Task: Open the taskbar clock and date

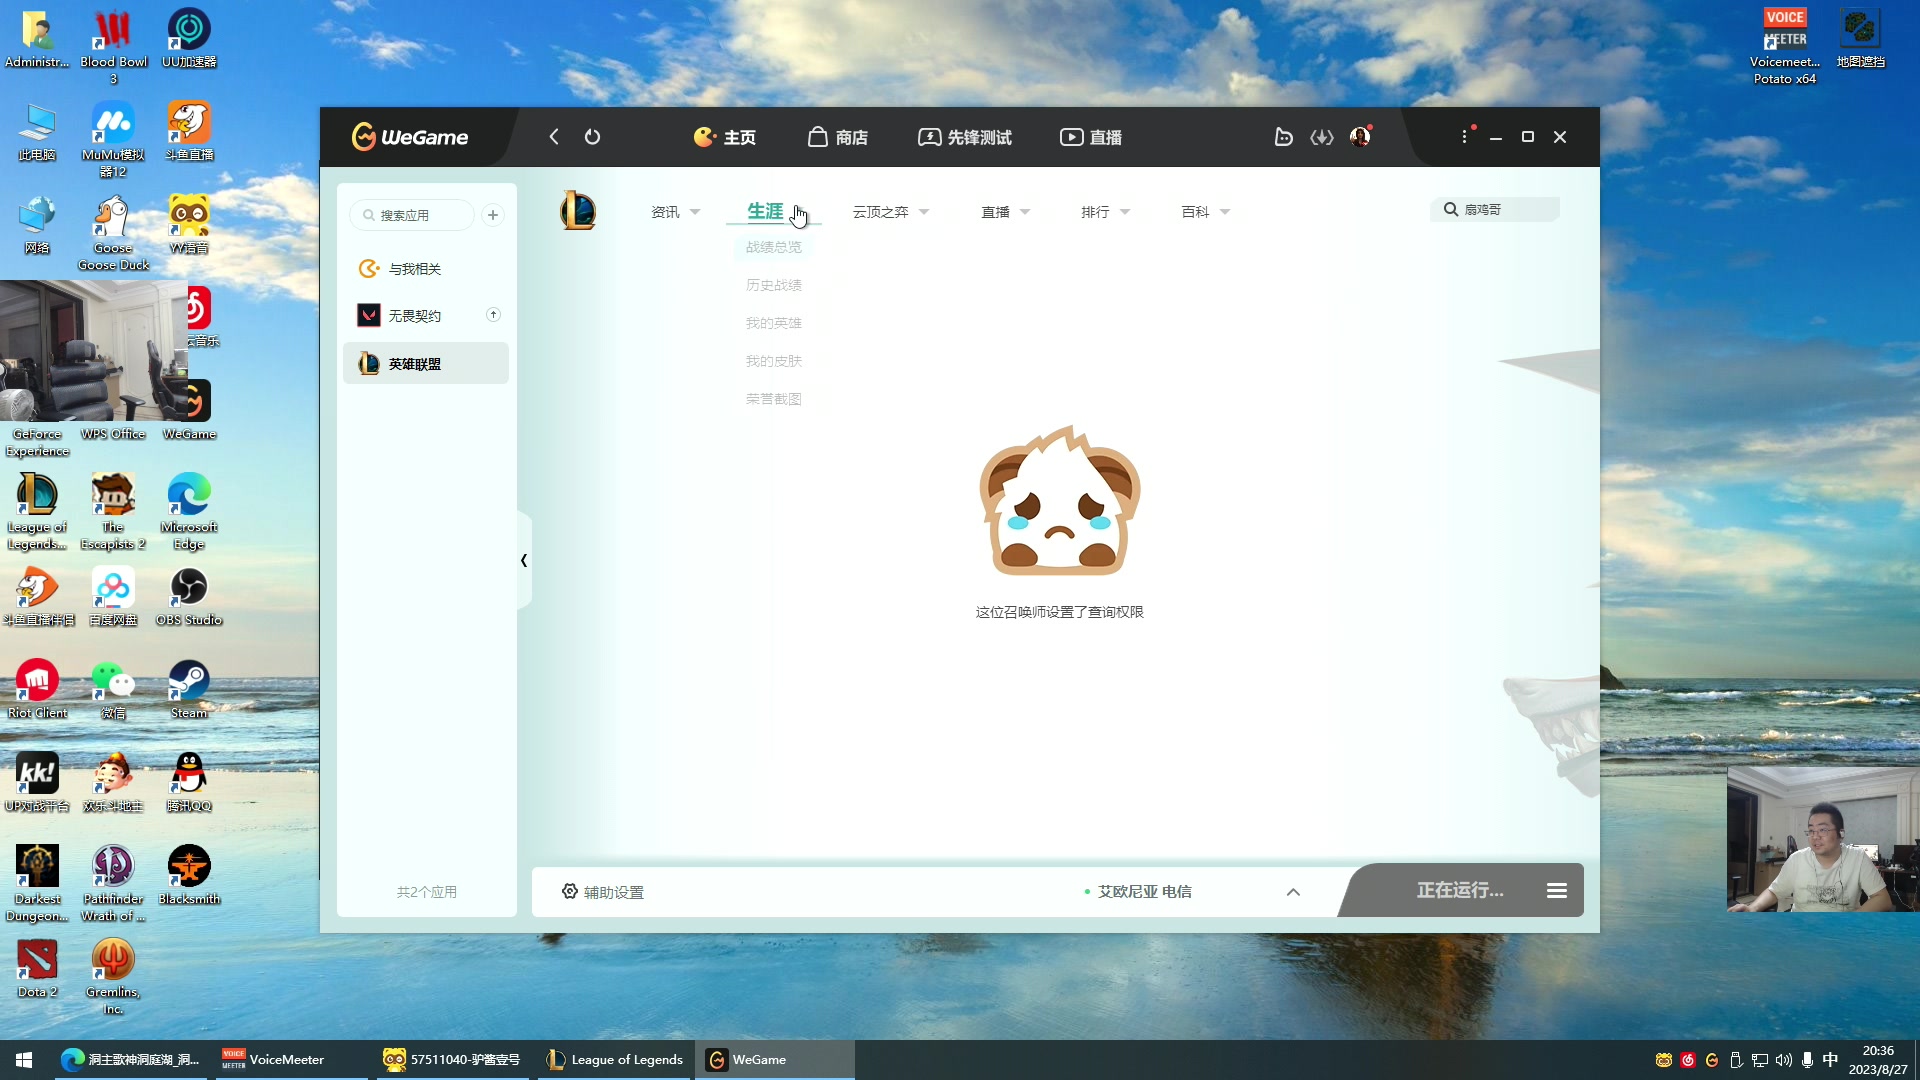Action: click(1877, 1060)
